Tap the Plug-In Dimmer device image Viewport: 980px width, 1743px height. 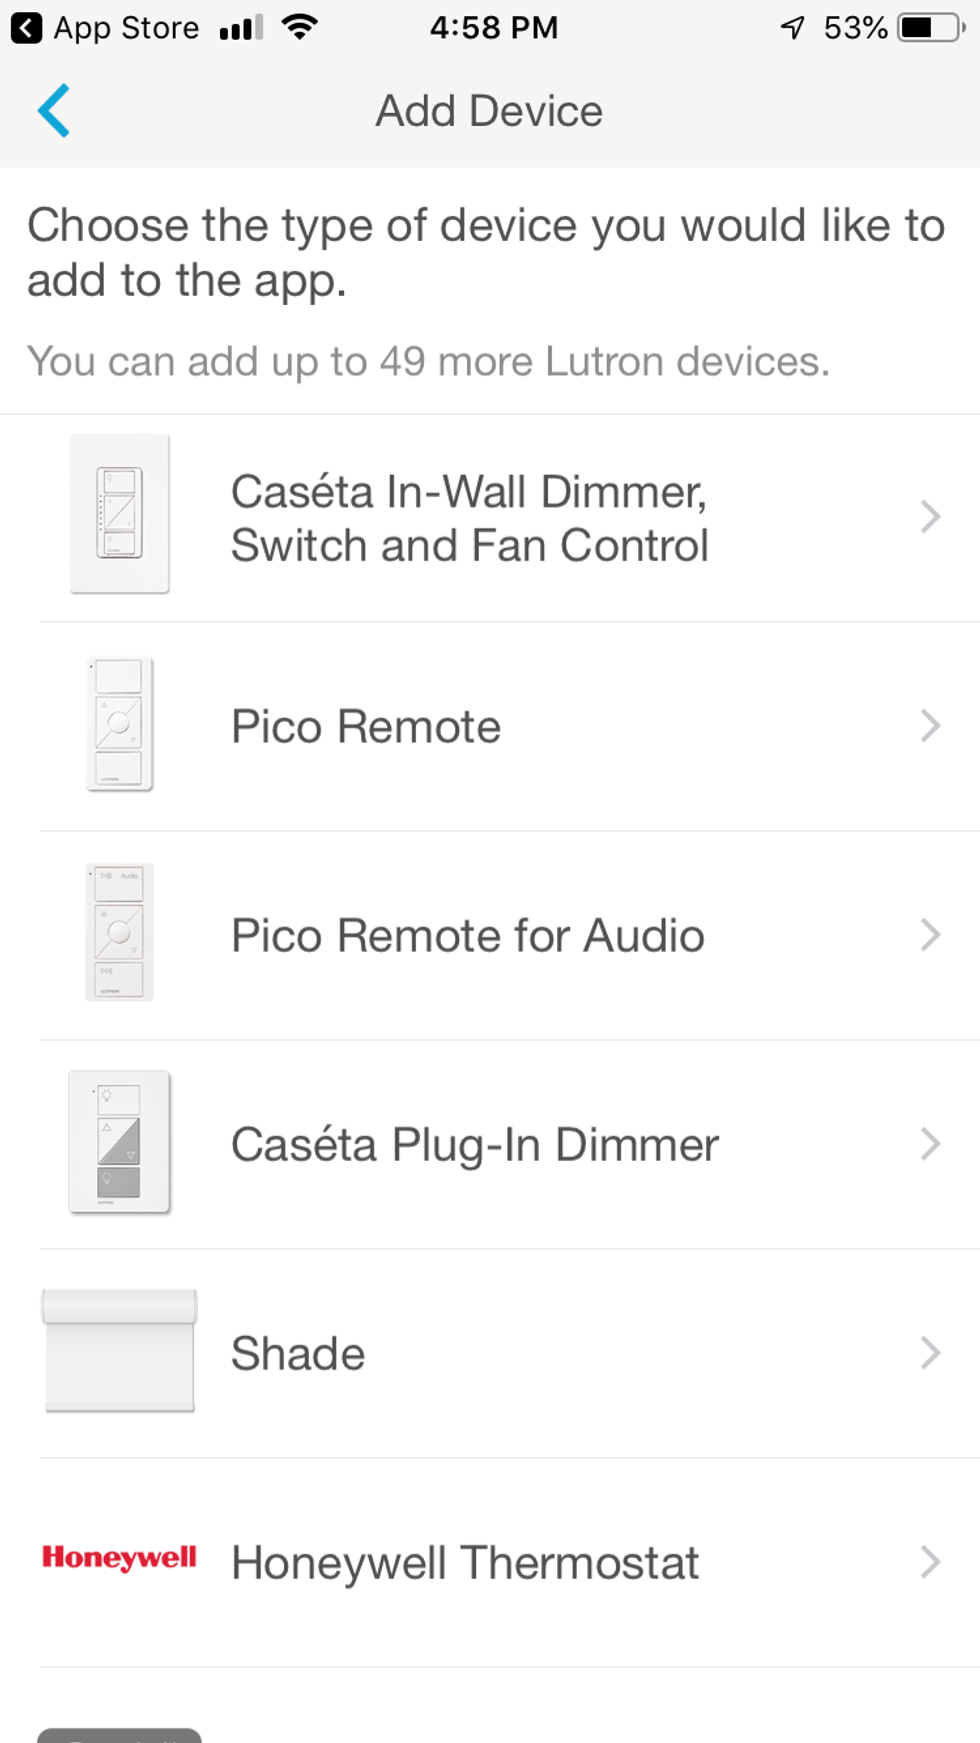click(120, 1142)
